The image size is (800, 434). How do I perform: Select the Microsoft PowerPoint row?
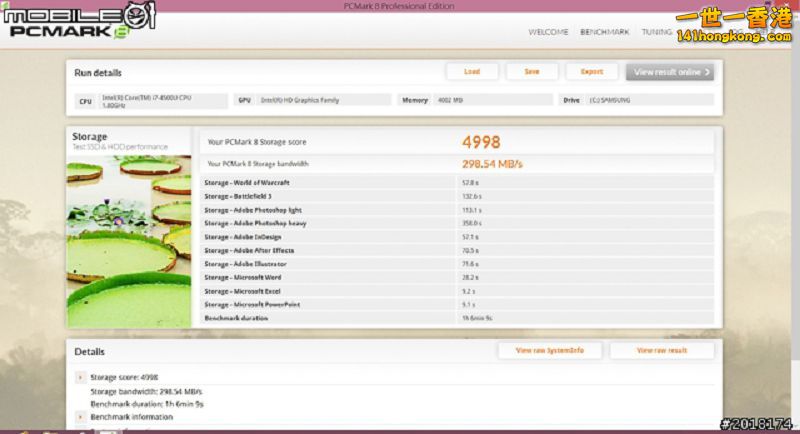(x=457, y=304)
